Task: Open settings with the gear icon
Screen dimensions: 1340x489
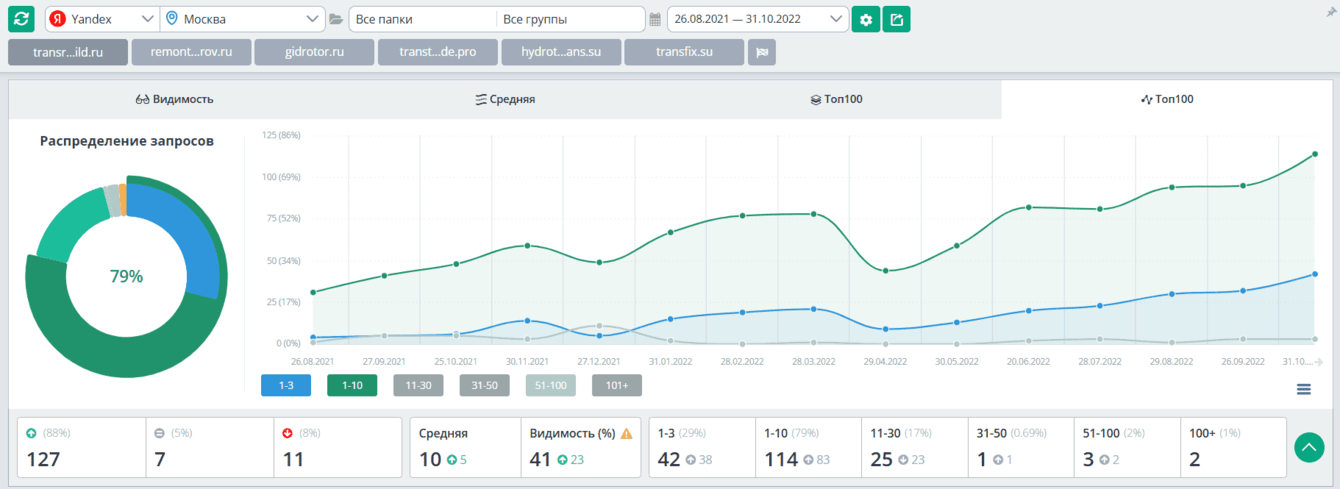Action: pyautogui.click(x=865, y=19)
